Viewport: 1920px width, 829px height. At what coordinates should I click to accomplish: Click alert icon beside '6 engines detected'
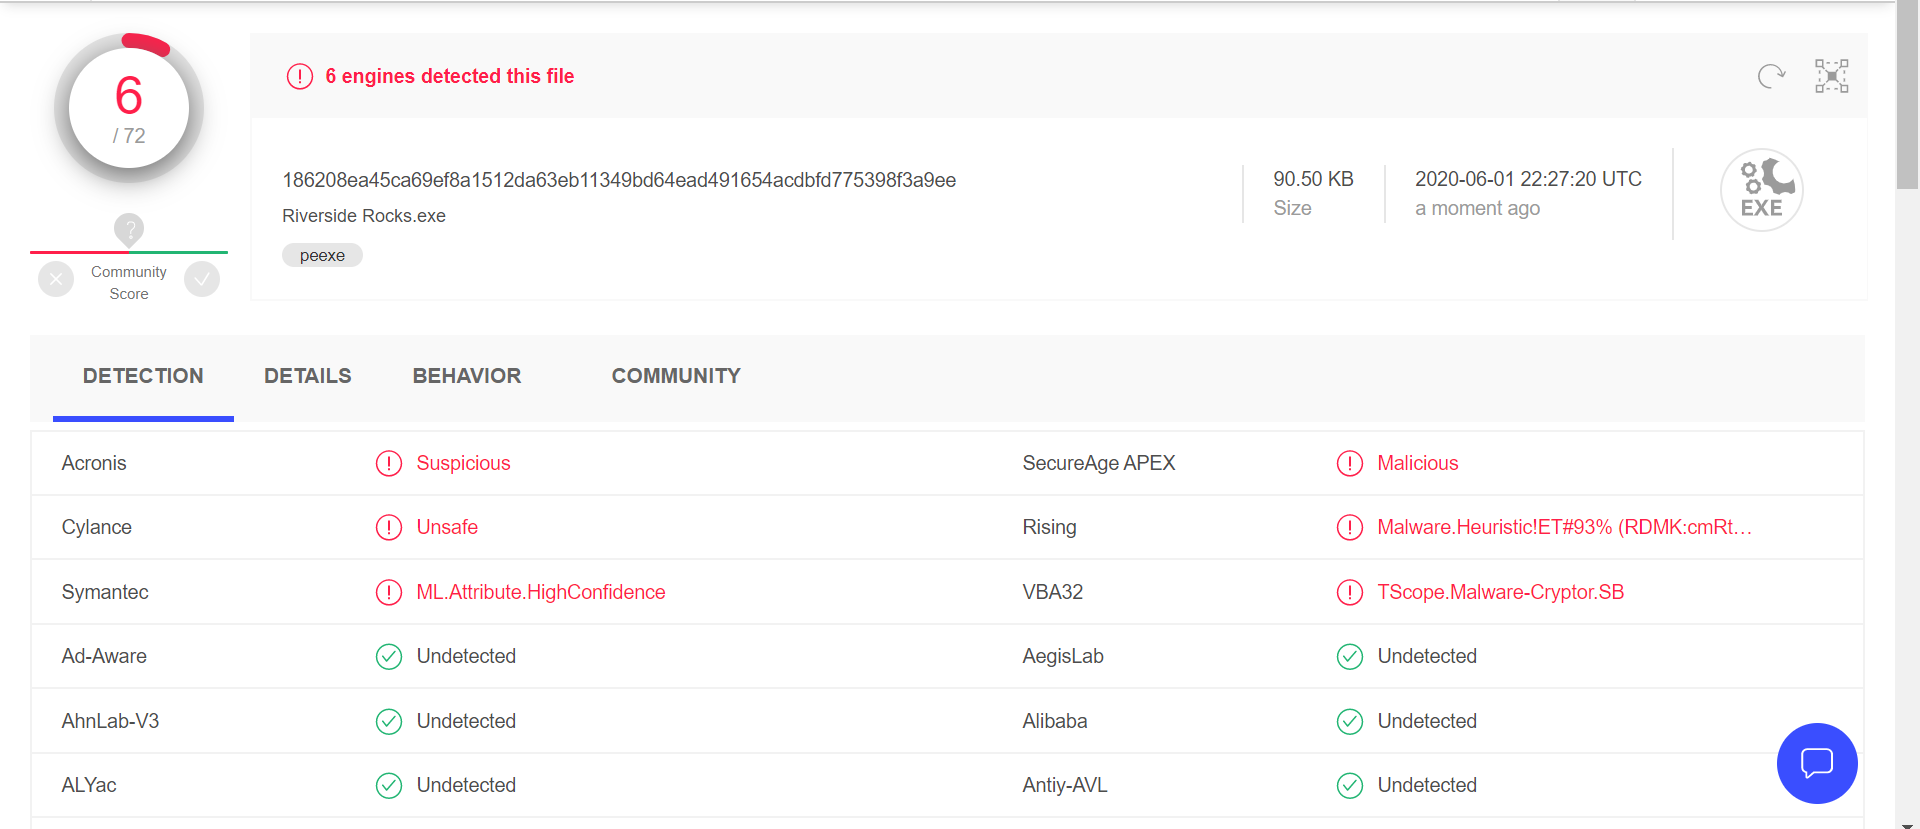tap(300, 76)
